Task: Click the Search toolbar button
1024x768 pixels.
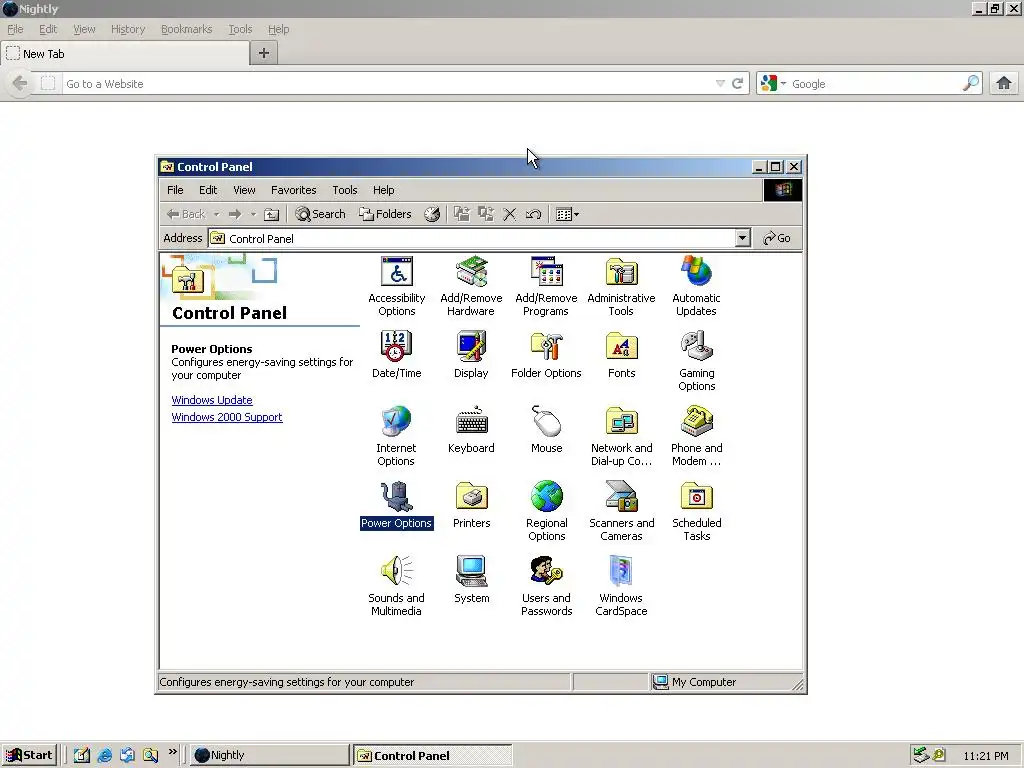Action: pos(320,214)
